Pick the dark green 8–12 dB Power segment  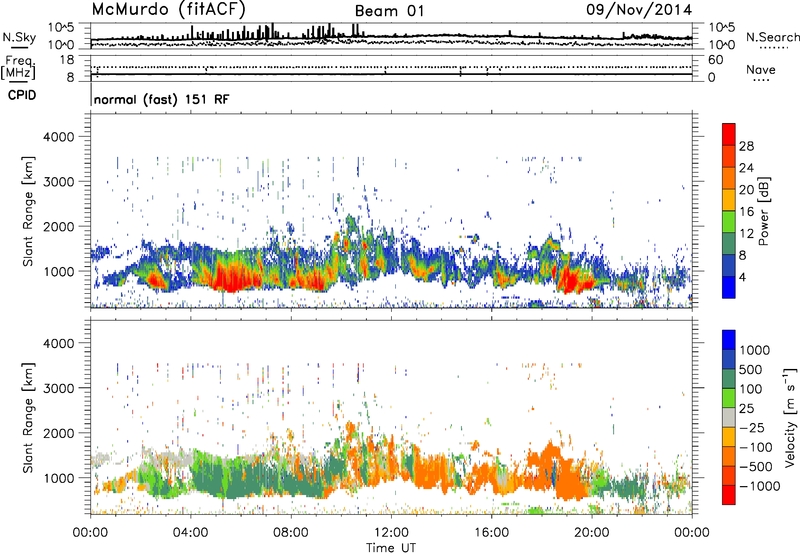tap(729, 243)
